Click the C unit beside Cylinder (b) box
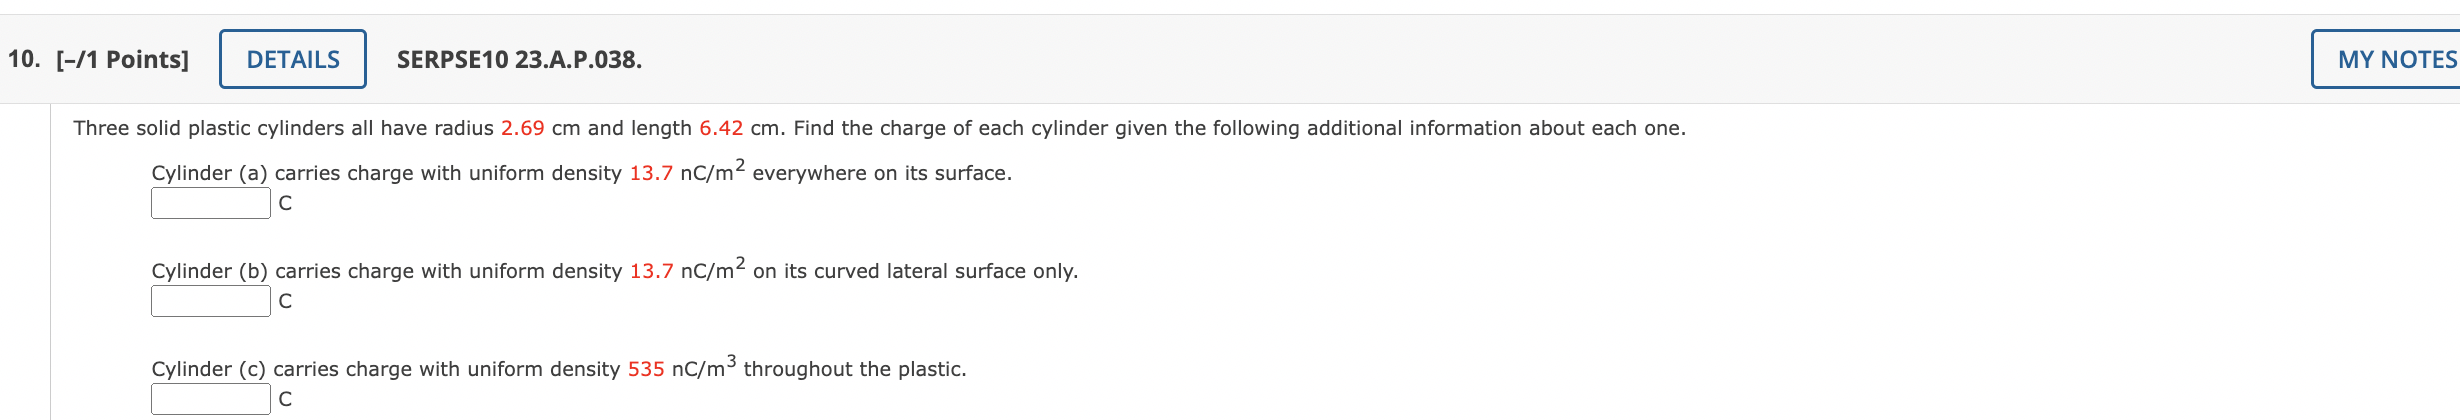The image size is (2460, 420). coord(285,301)
